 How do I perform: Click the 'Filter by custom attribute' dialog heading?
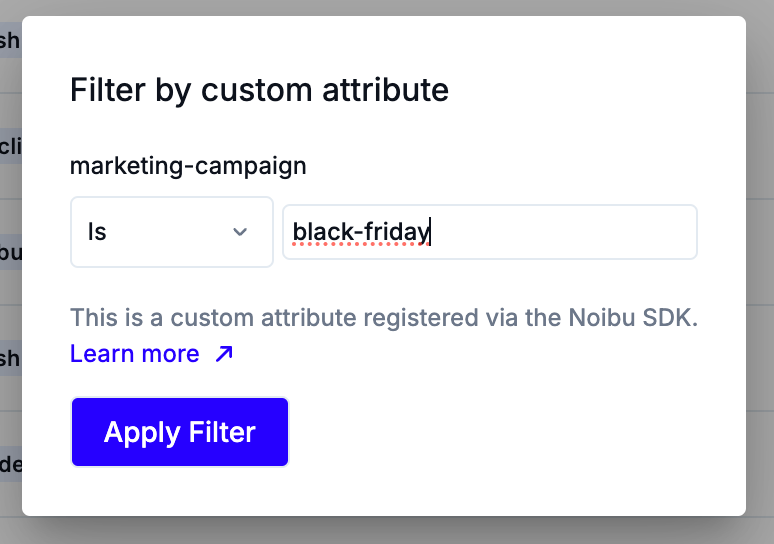click(x=259, y=90)
